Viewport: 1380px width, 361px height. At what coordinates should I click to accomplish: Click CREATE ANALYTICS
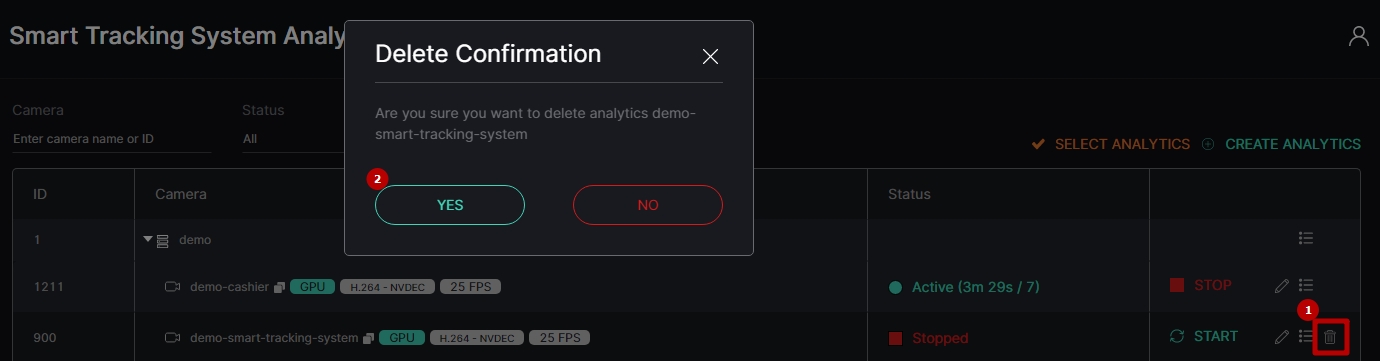(1281, 144)
